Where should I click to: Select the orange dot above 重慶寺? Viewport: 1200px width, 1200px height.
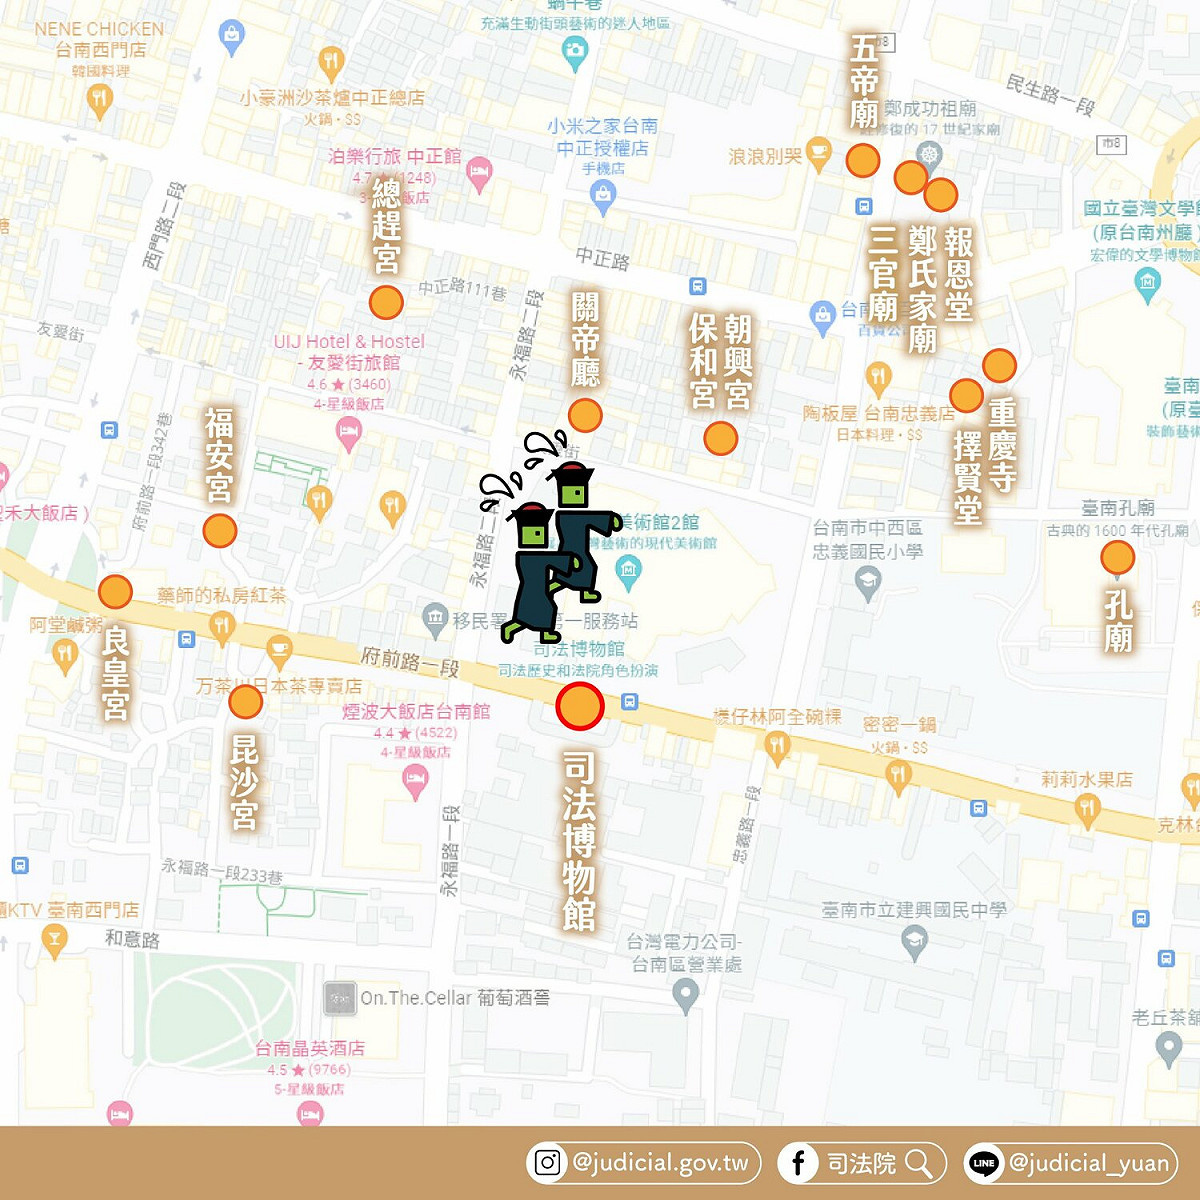(999, 365)
